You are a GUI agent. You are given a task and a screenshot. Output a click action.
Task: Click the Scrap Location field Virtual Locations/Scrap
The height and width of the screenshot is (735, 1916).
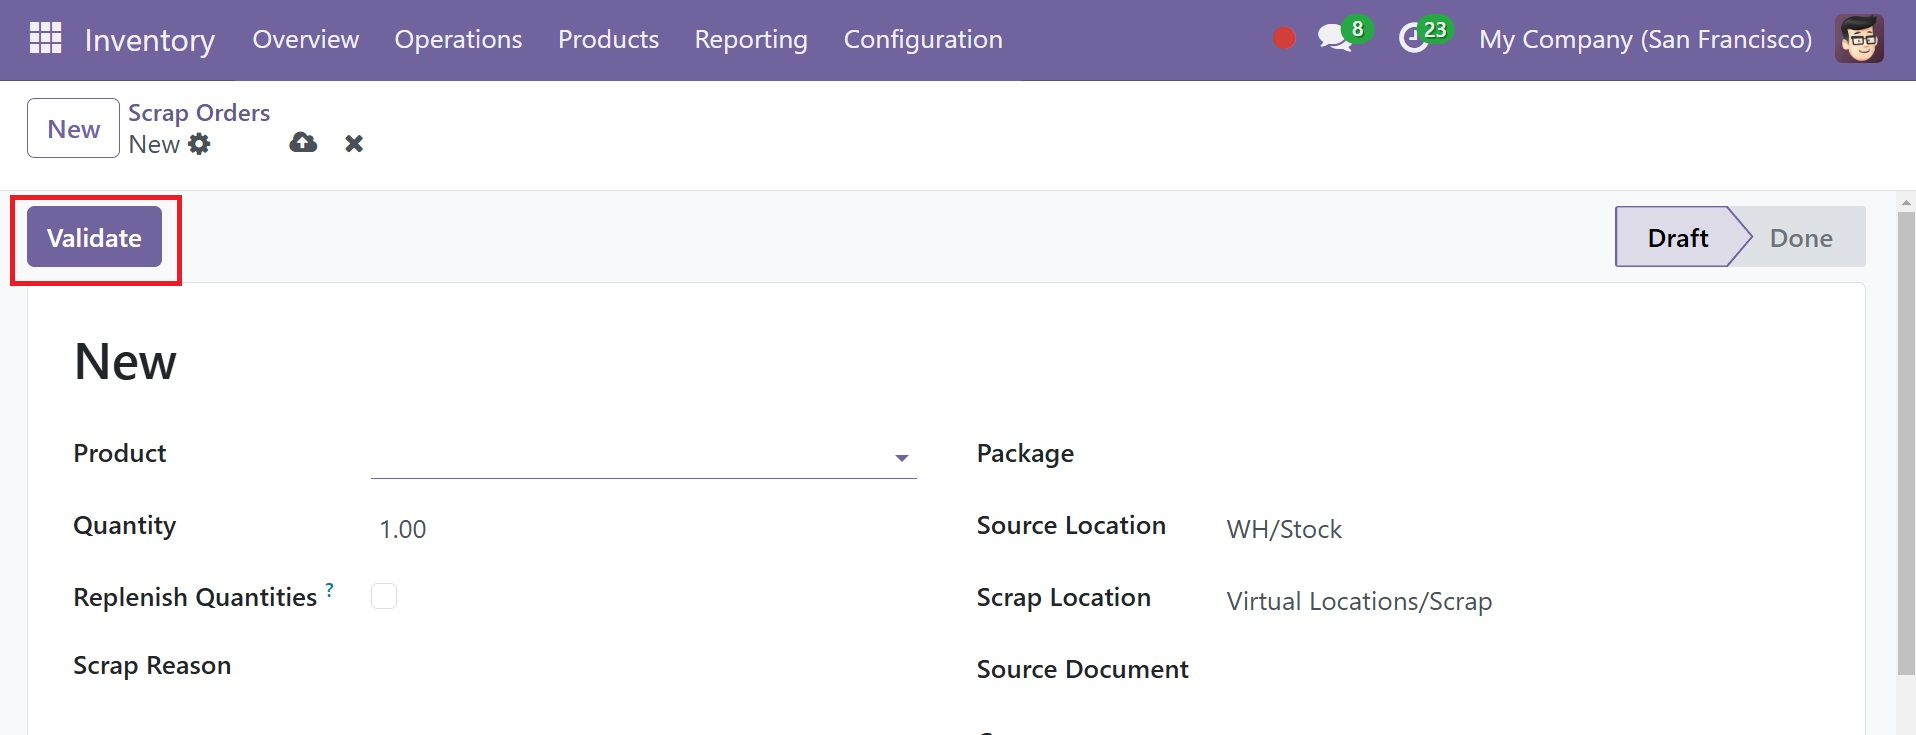tap(1520, 601)
